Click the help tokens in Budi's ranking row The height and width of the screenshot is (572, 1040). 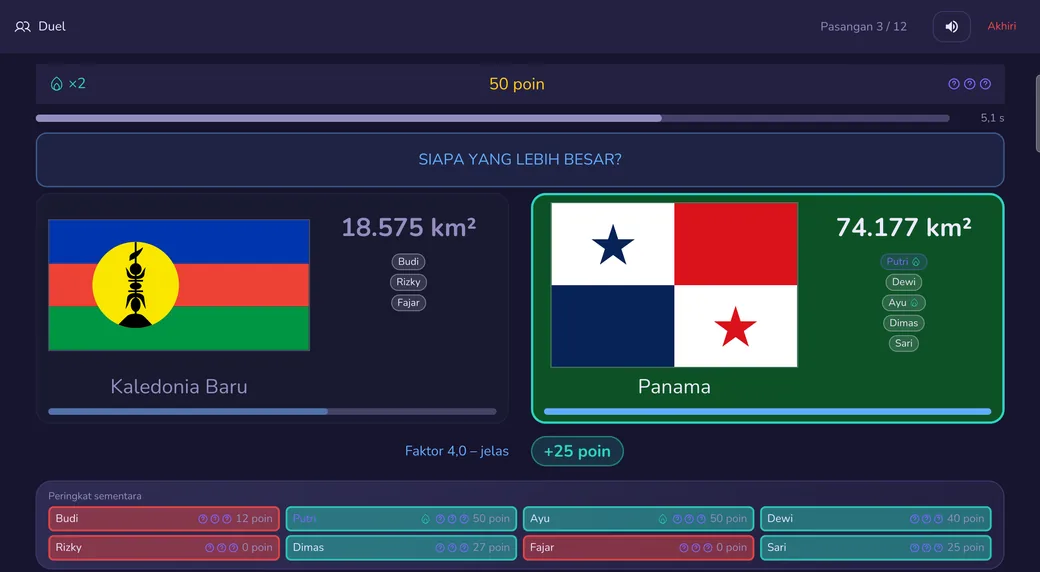[215, 519]
